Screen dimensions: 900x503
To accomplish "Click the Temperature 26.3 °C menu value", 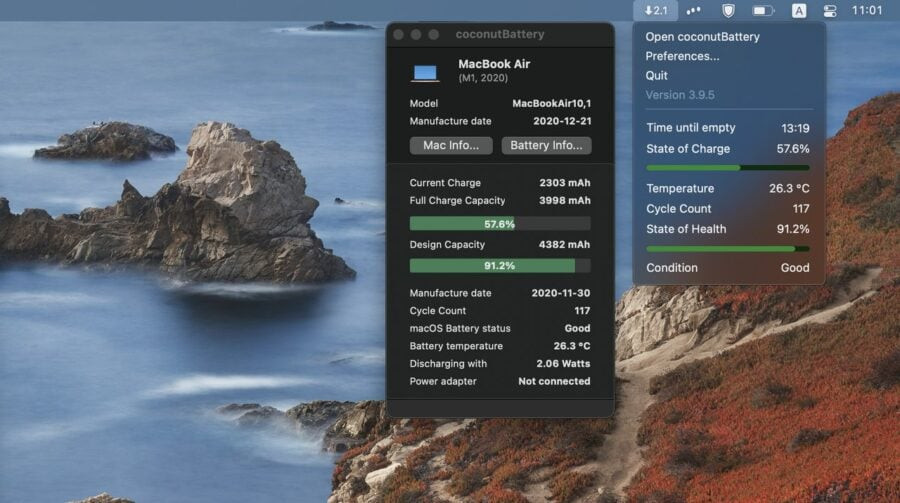I will tap(789, 188).
